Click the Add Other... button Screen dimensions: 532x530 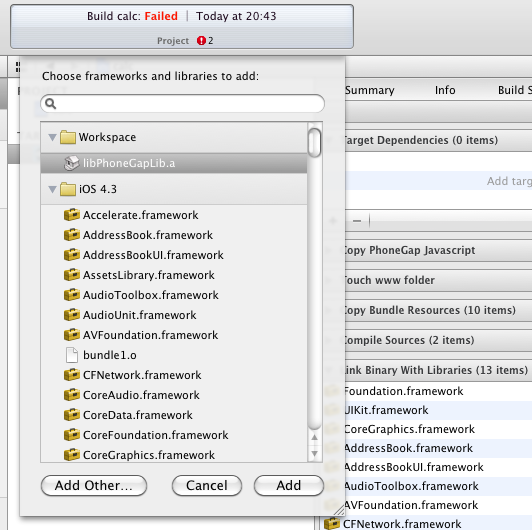tap(94, 485)
